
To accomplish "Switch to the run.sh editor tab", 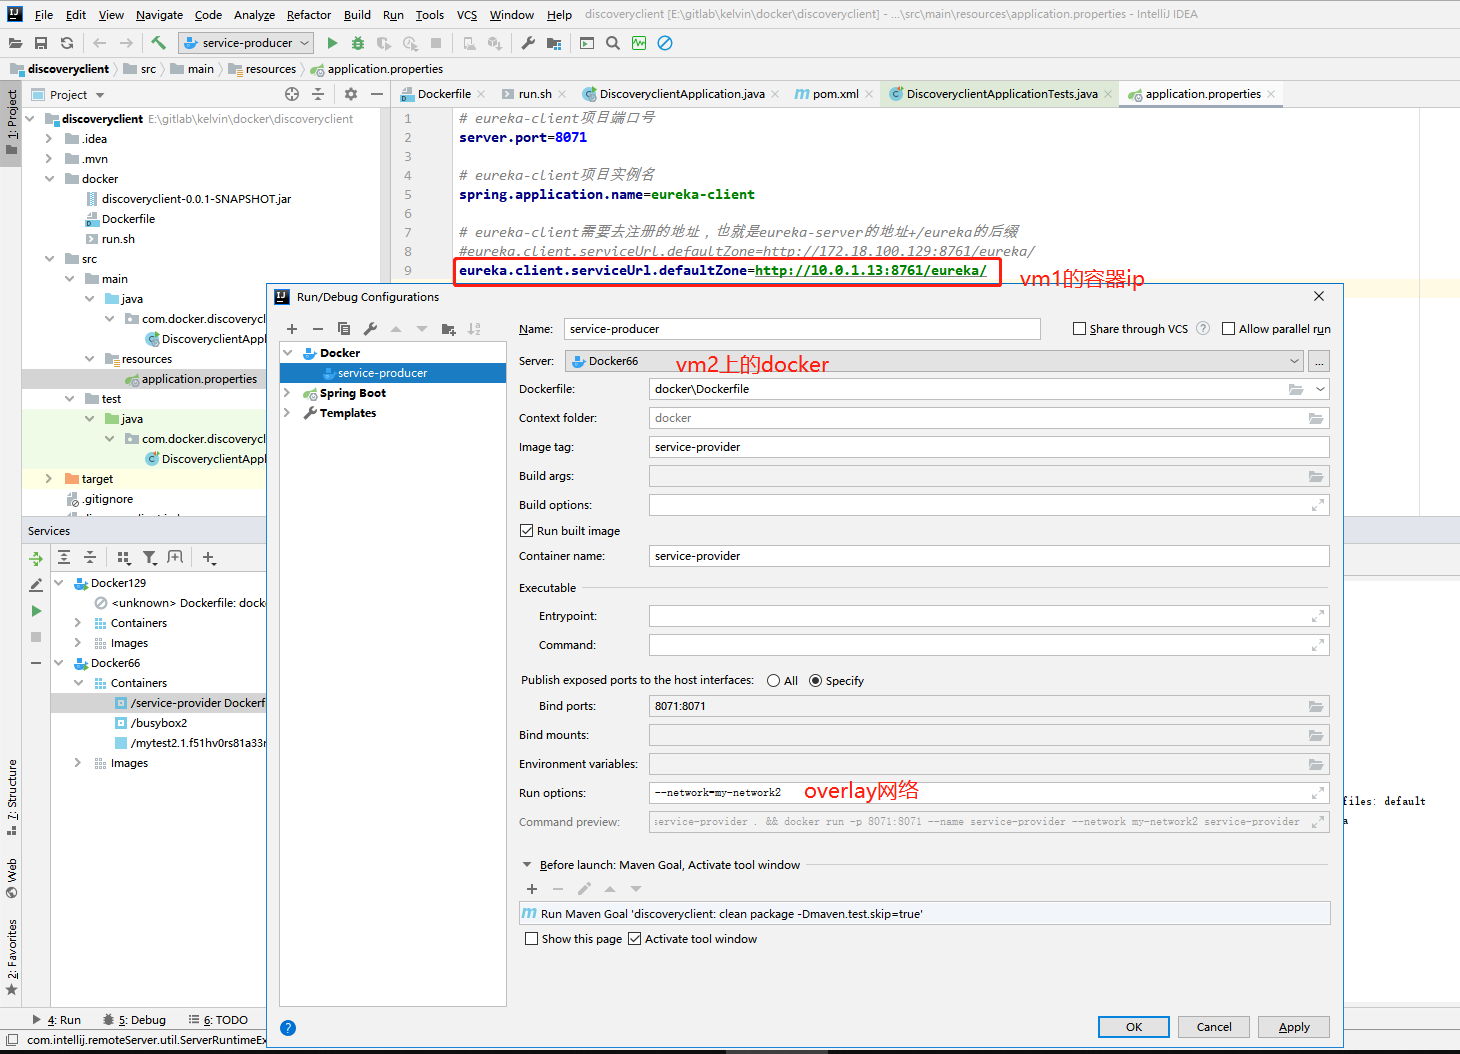I will point(534,94).
